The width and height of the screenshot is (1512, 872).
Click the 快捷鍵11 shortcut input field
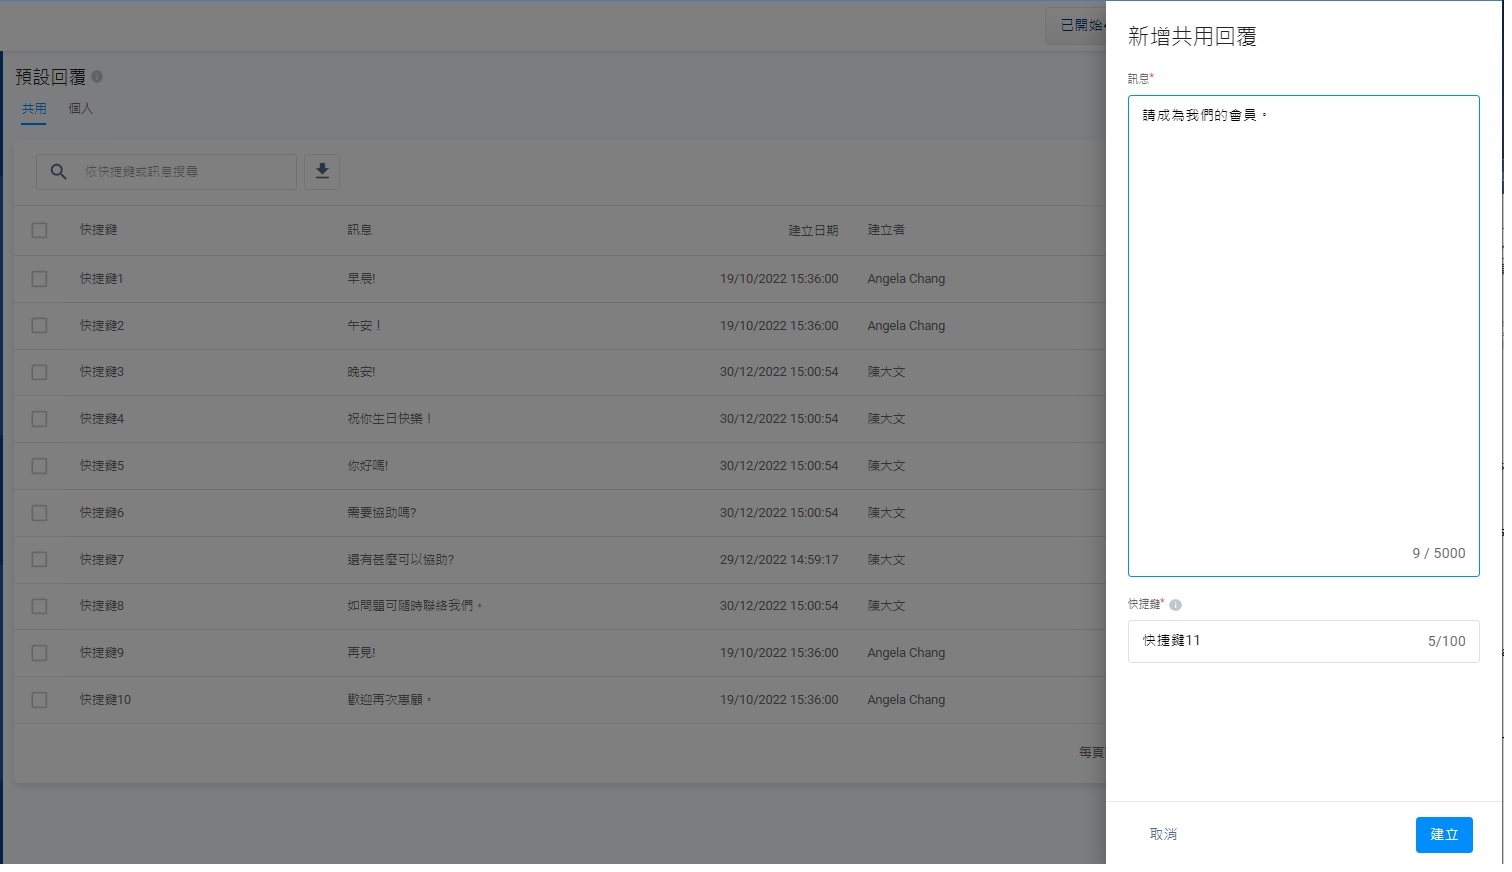coord(1303,641)
